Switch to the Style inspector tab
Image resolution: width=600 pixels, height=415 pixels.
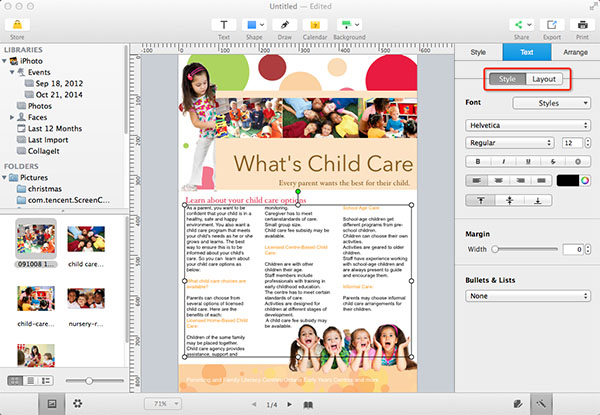[478, 52]
